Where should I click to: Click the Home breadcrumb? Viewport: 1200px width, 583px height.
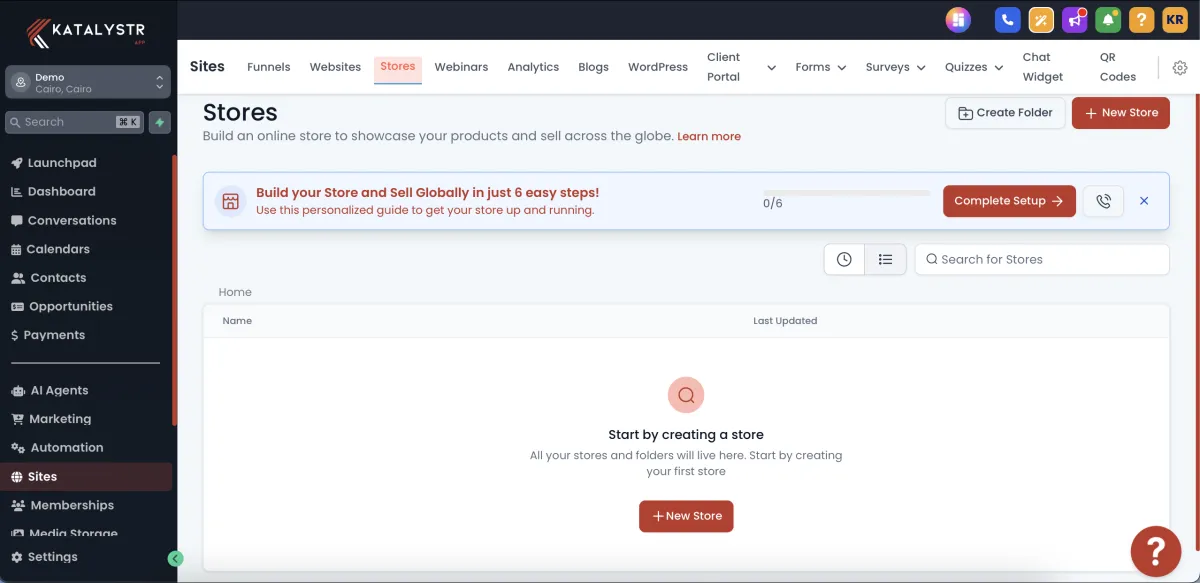click(235, 293)
